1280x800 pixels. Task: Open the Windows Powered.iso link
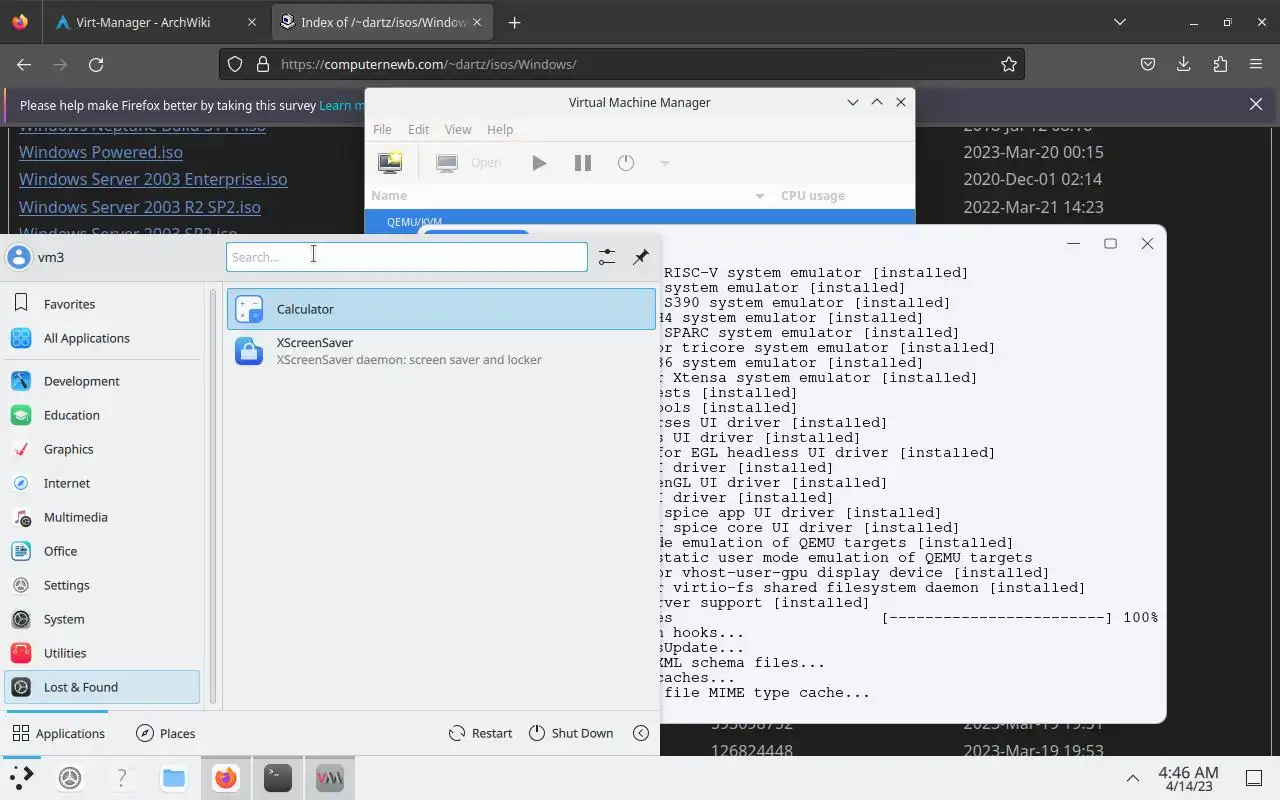pyautogui.click(x=101, y=152)
